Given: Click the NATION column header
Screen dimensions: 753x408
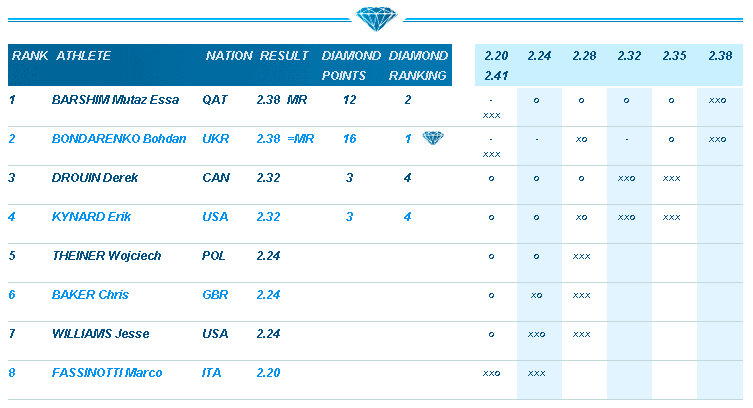Looking at the screenshot, I should point(229,56).
